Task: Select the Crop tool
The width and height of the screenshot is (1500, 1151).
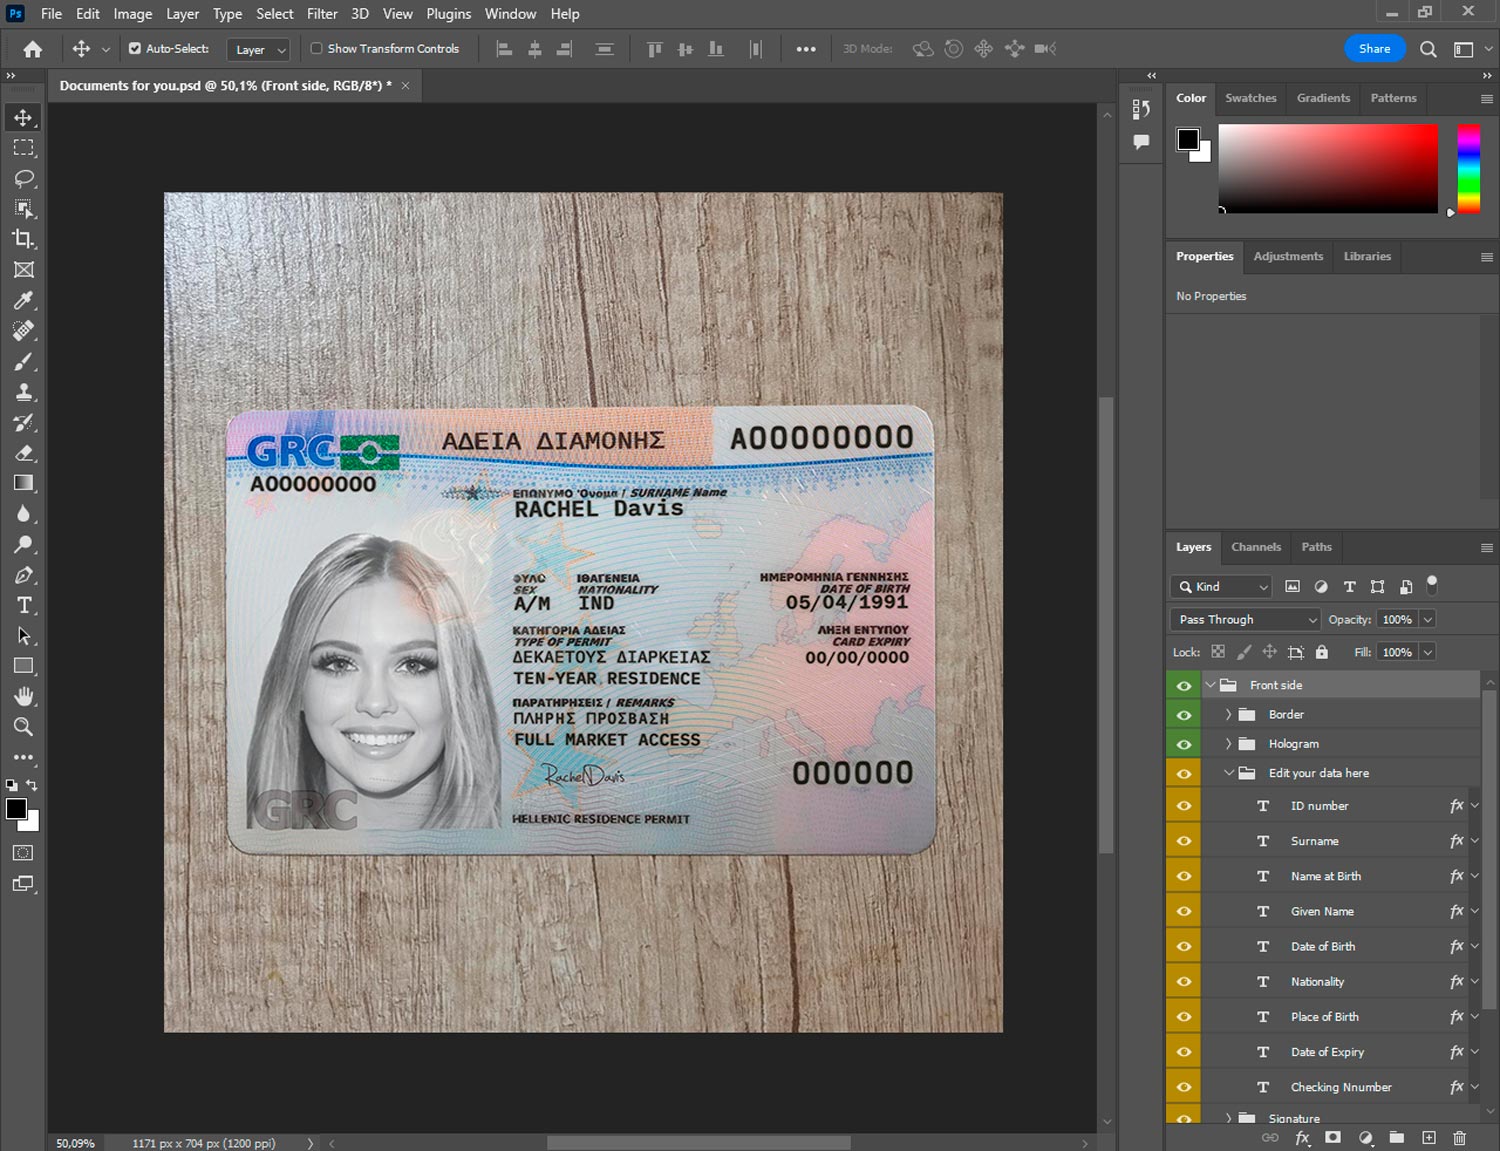Action: 24,239
